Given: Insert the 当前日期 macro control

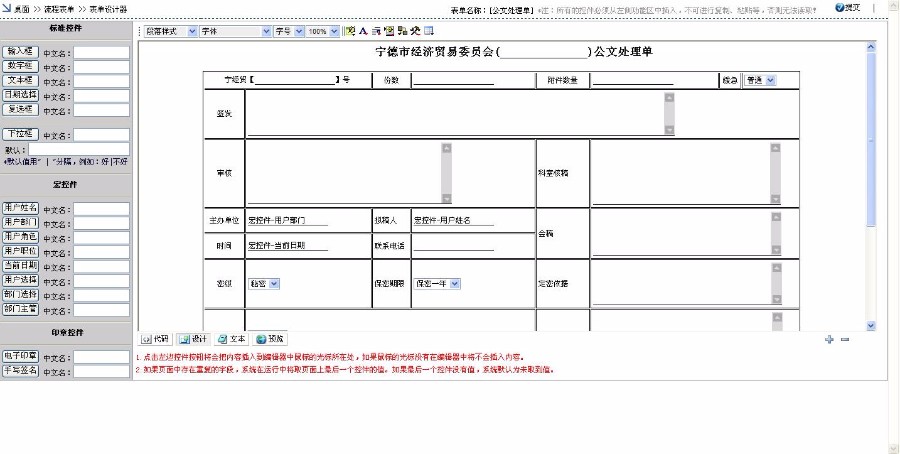Looking at the screenshot, I should coord(21,266).
